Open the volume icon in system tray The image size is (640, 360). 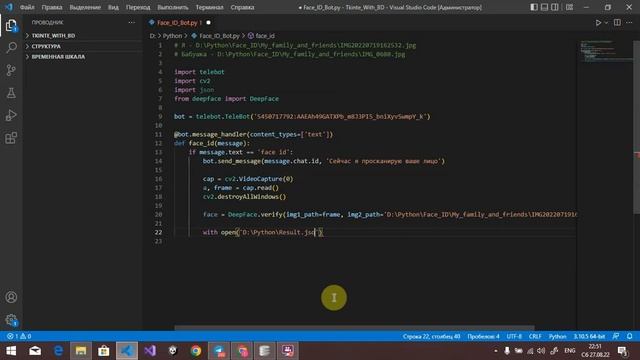[541, 351]
